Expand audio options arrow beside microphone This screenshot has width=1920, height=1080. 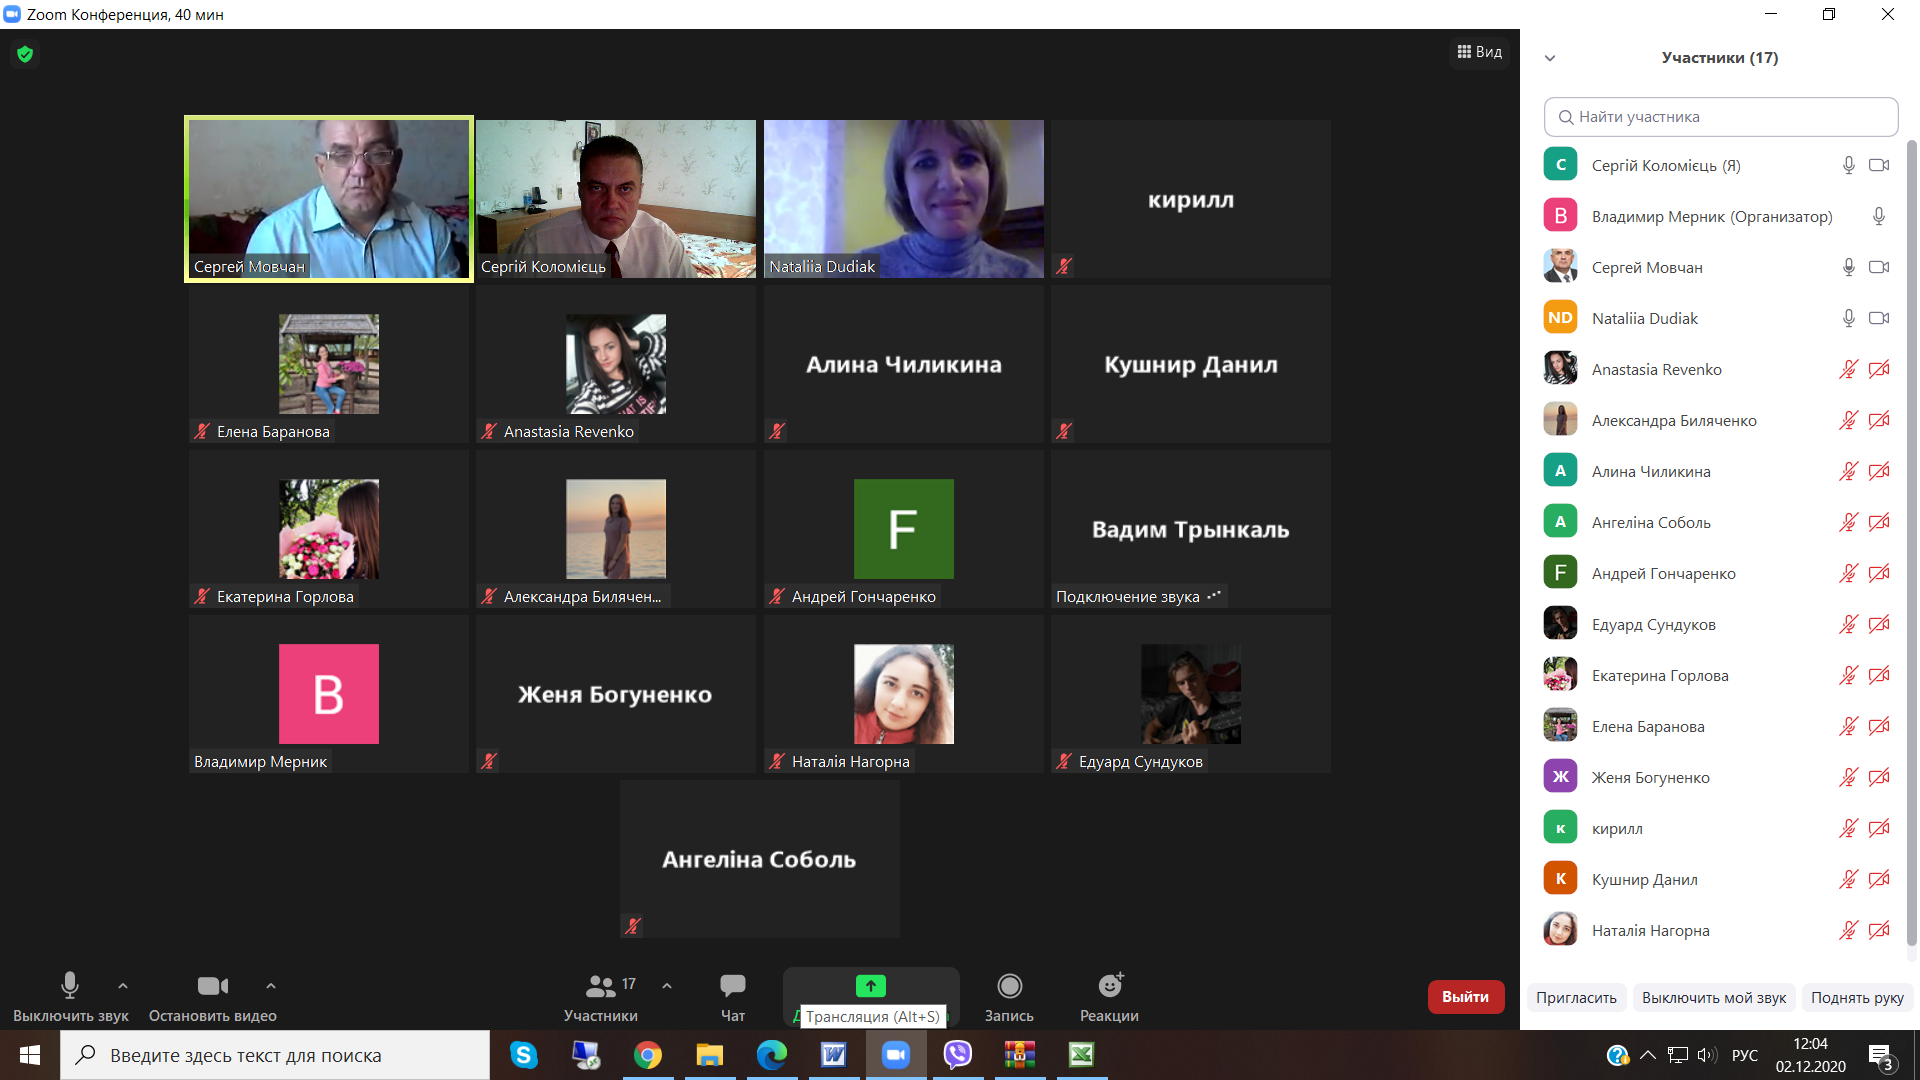123,986
